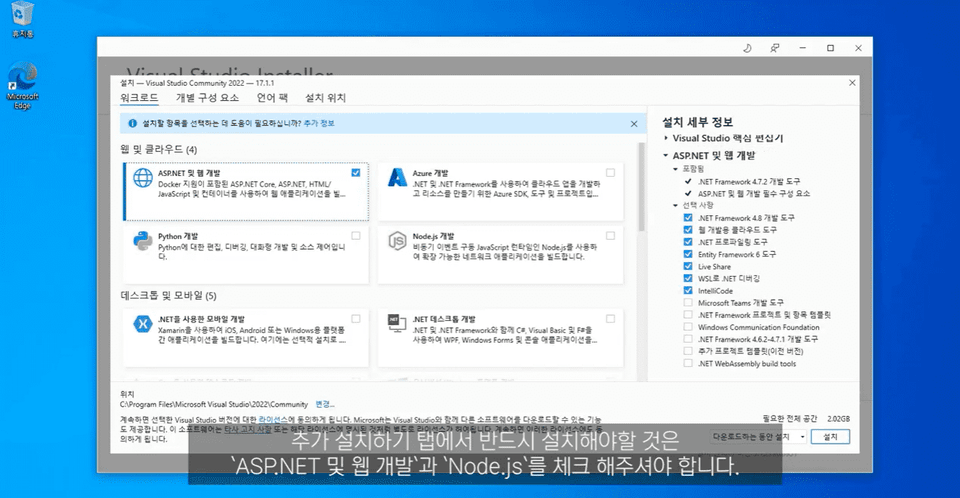Open the 타사 고지 사항 link
The height and width of the screenshot is (498, 960).
tap(248, 429)
